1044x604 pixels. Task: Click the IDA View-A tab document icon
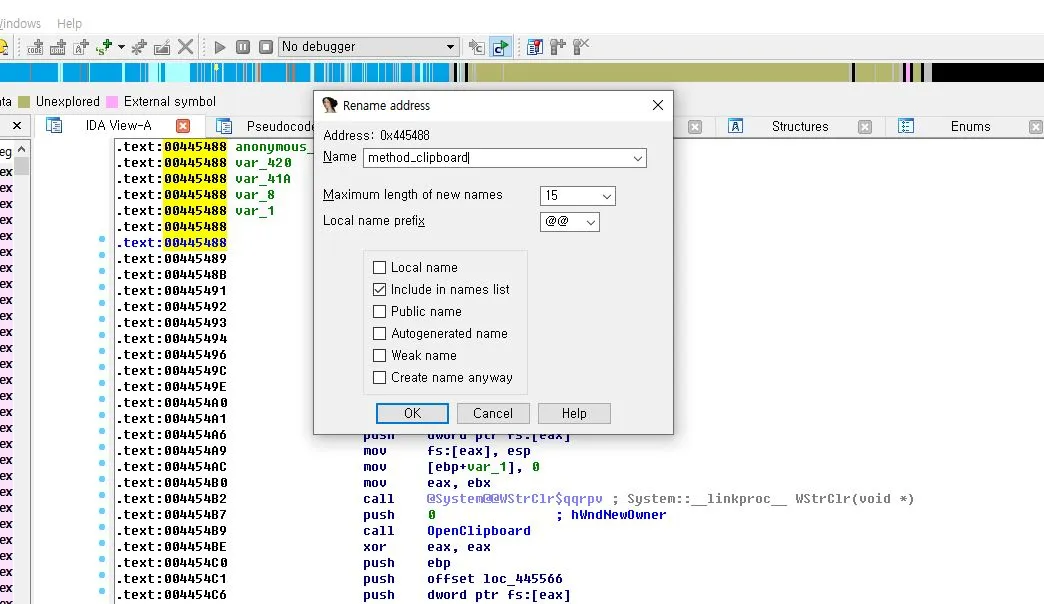click(x=54, y=125)
